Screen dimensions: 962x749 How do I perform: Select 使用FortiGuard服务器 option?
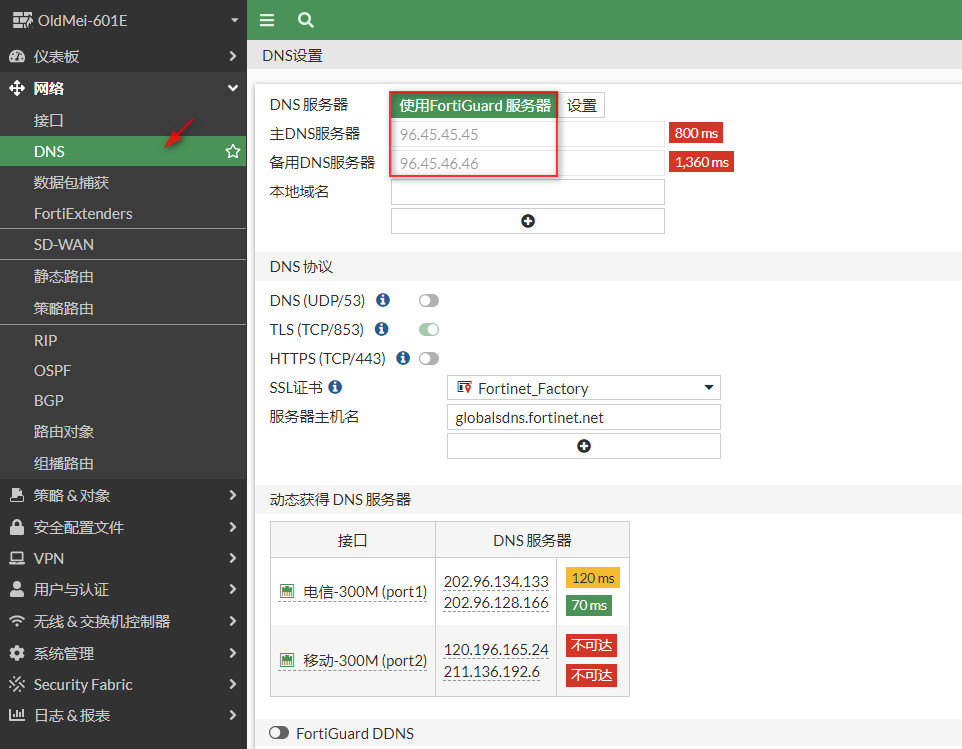coord(474,106)
